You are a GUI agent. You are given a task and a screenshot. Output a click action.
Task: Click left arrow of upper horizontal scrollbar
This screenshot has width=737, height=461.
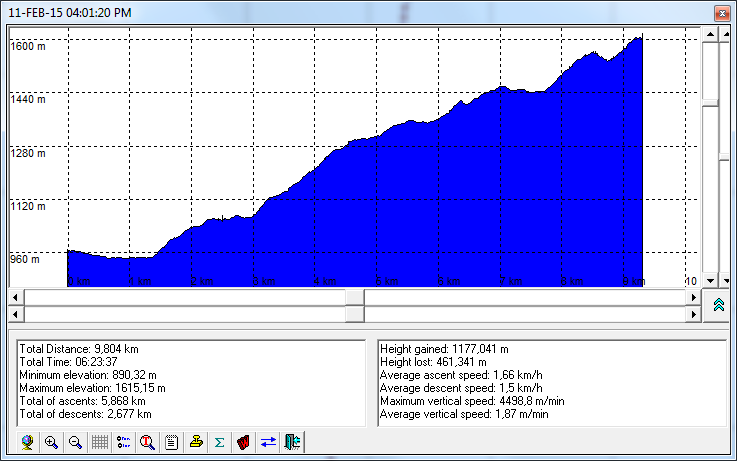coord(15,297)
